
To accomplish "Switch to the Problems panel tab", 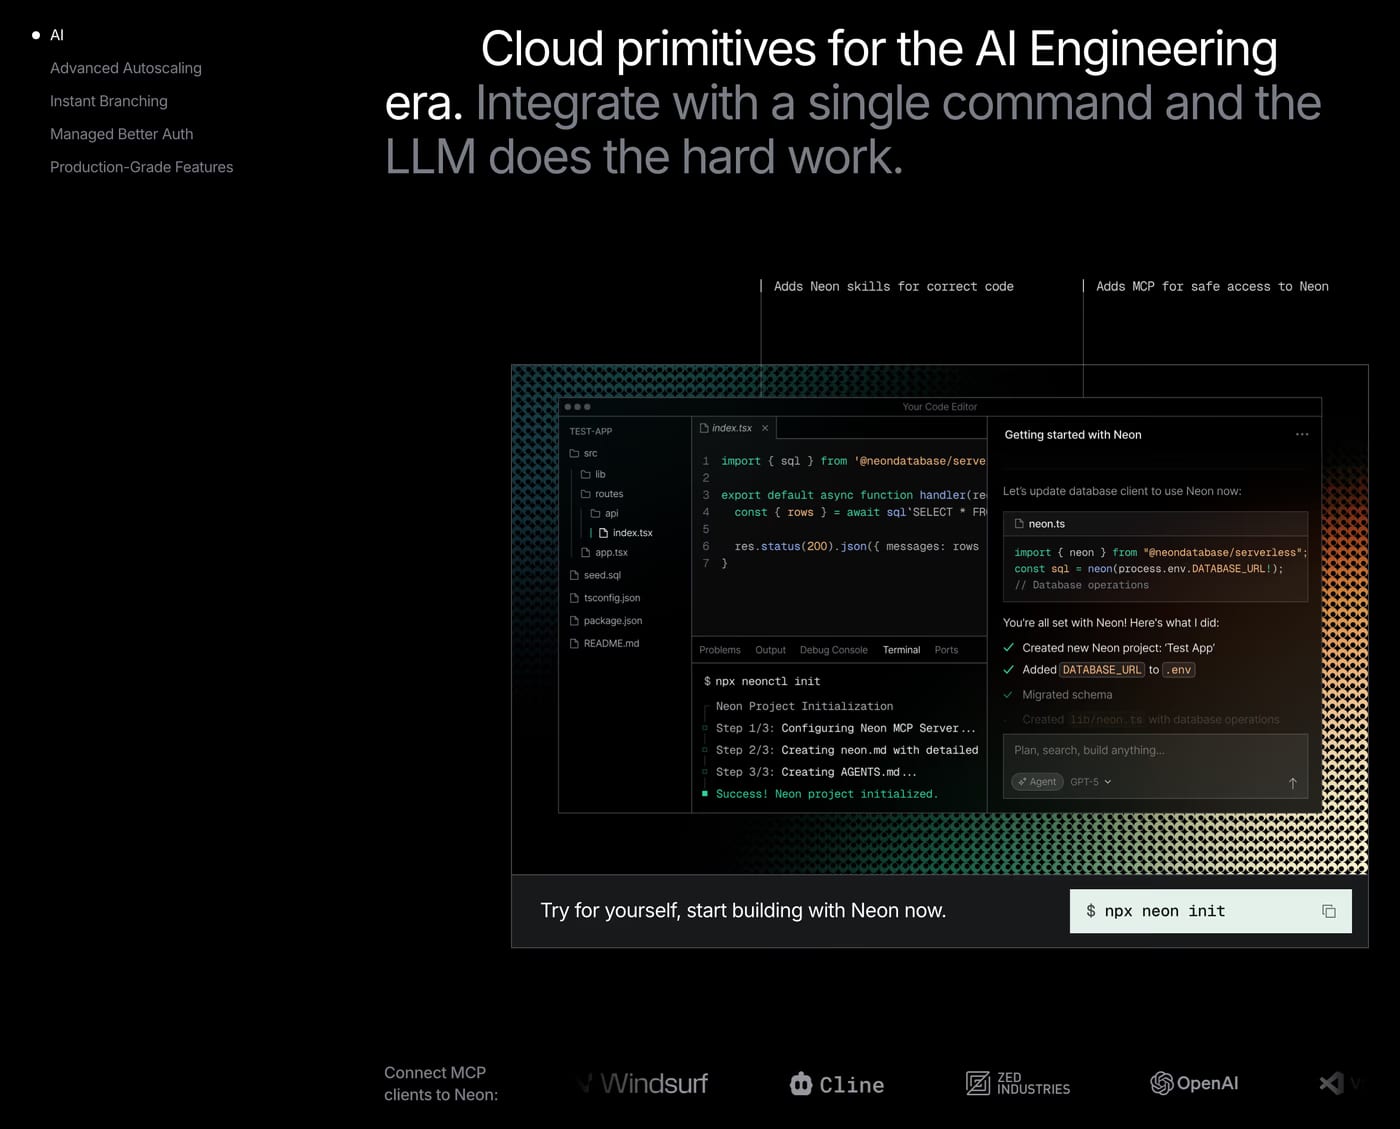I will (x=720, y=650).
